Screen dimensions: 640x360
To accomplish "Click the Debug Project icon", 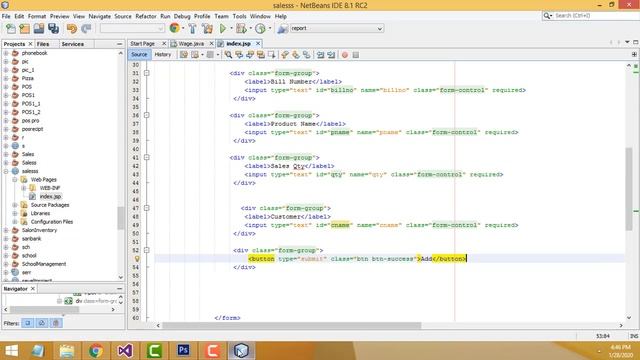I will pyautogui.click(x=241, y=29).
